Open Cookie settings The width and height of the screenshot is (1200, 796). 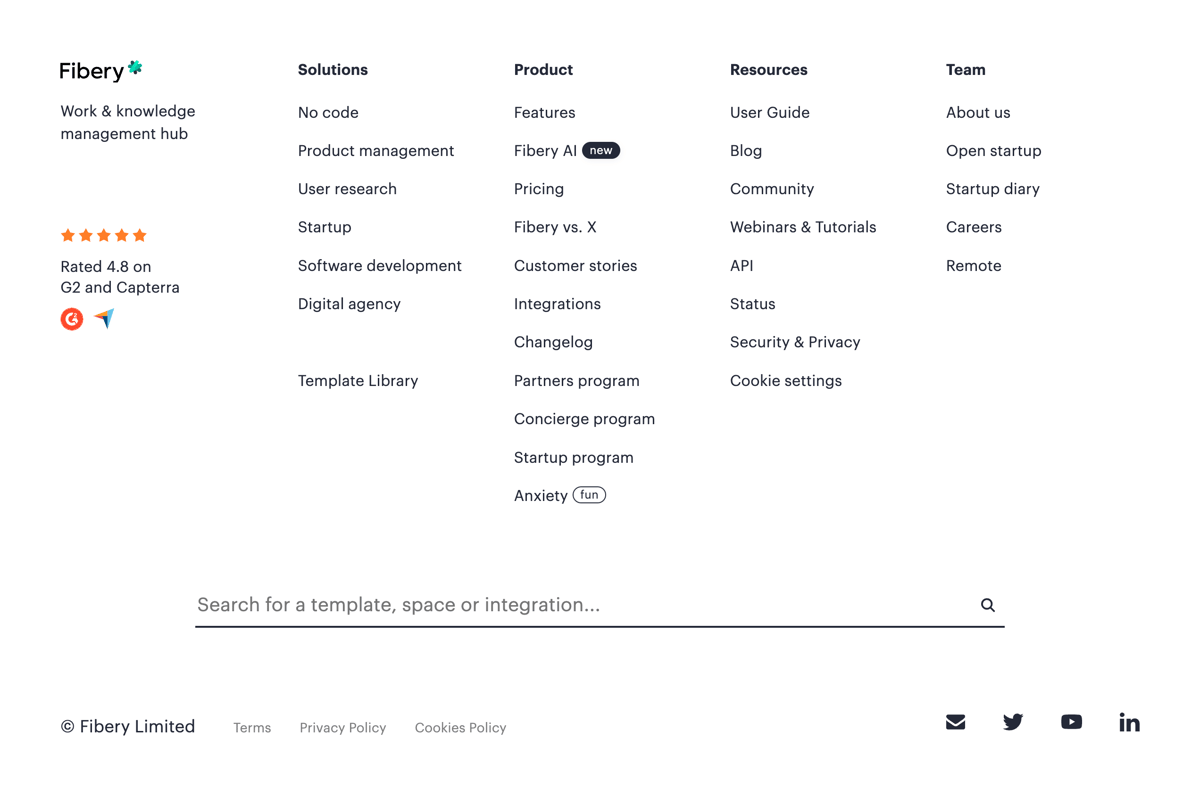click(786, 380)
